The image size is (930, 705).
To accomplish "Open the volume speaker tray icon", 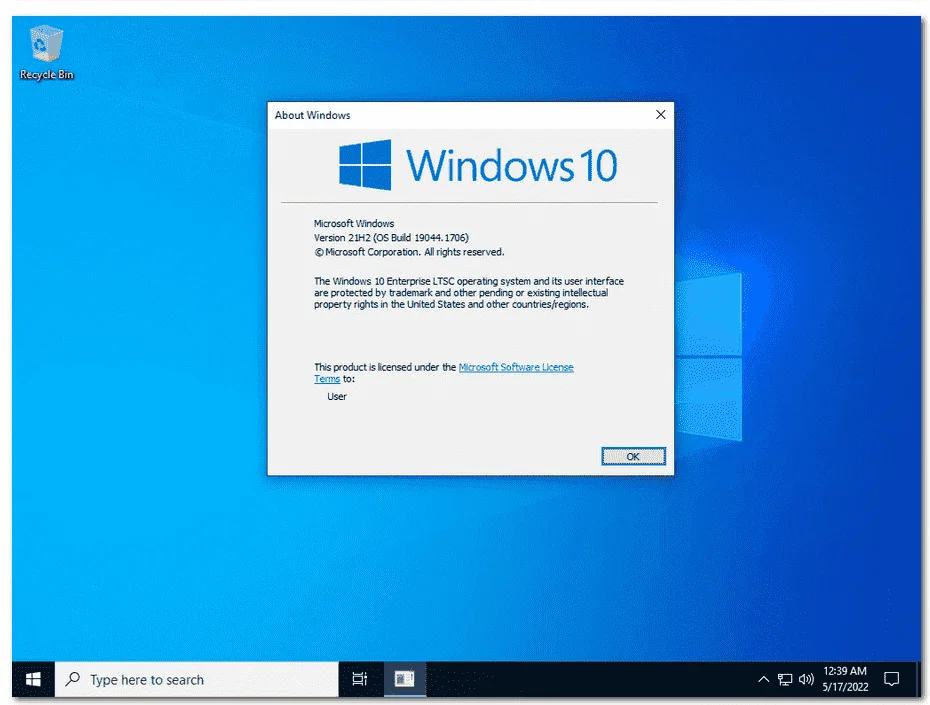I will pyautogui.click(x=805, y=680).
